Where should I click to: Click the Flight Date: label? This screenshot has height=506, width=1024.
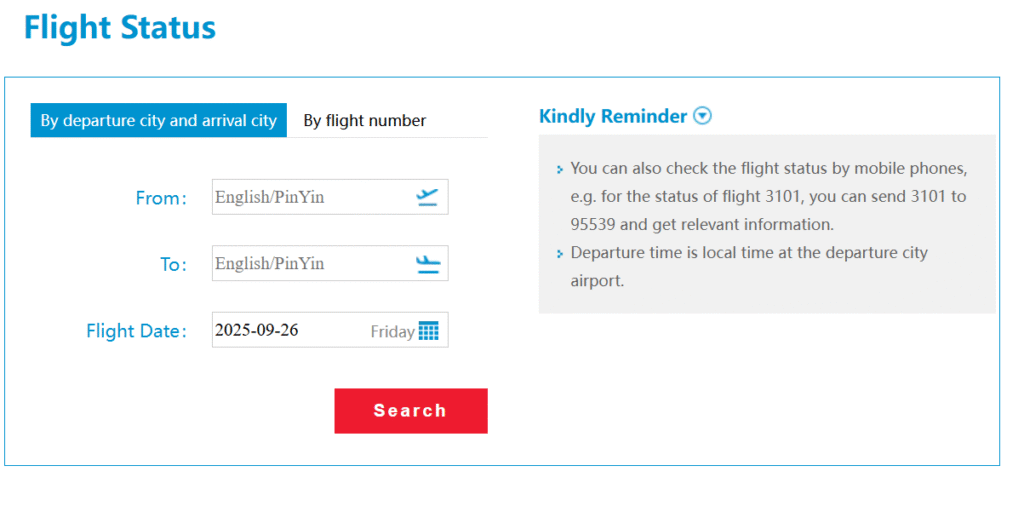tap(136, 331)
